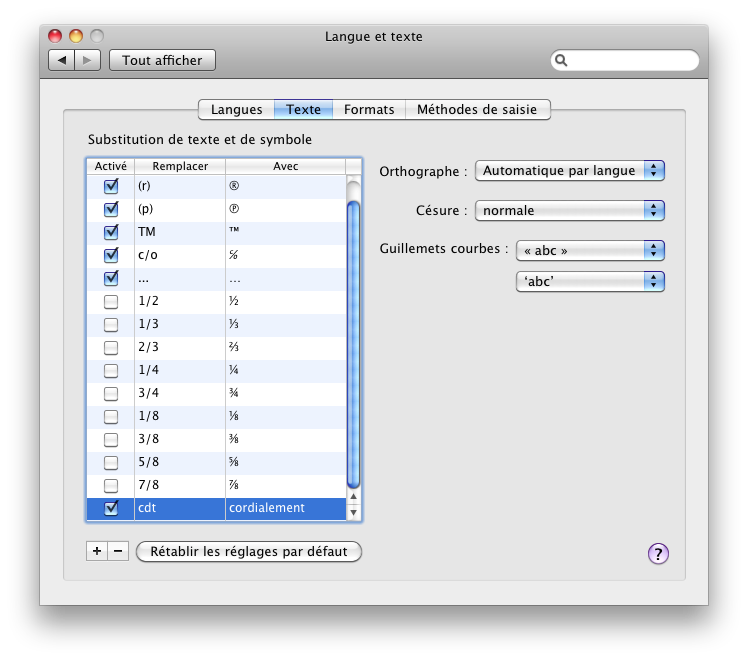Click the scrollbar down arrow in substitution list
The width and height of the screenshot is (748, 660).
point(353,512)
